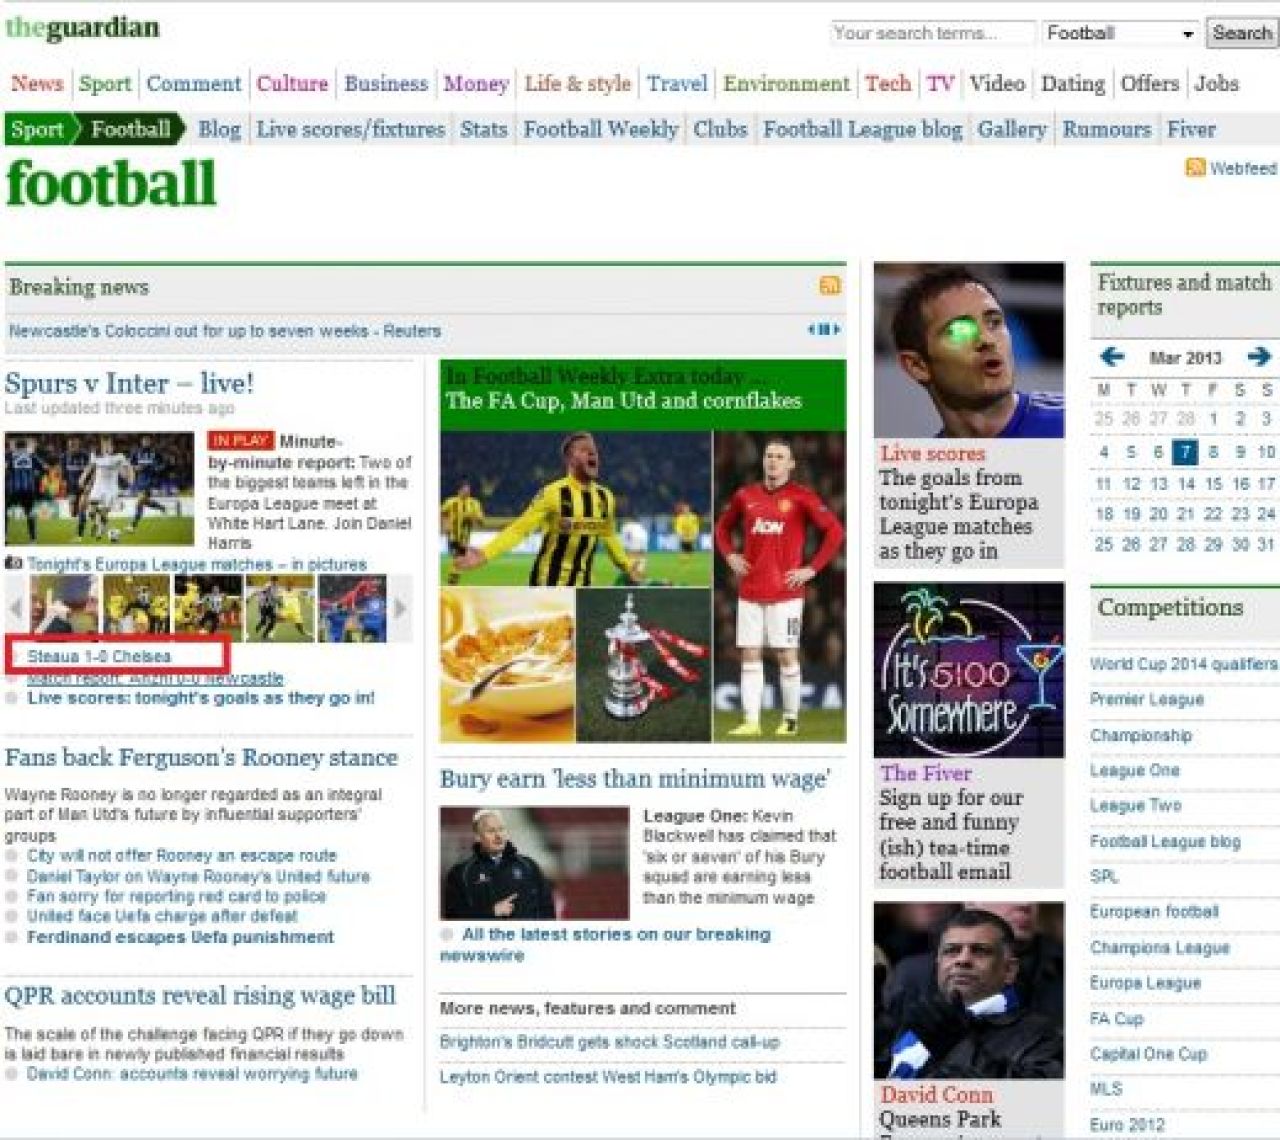Open the Webfeed RSS icon
Viewport: 1280px width, 1140px height.
click(1194, 167)
